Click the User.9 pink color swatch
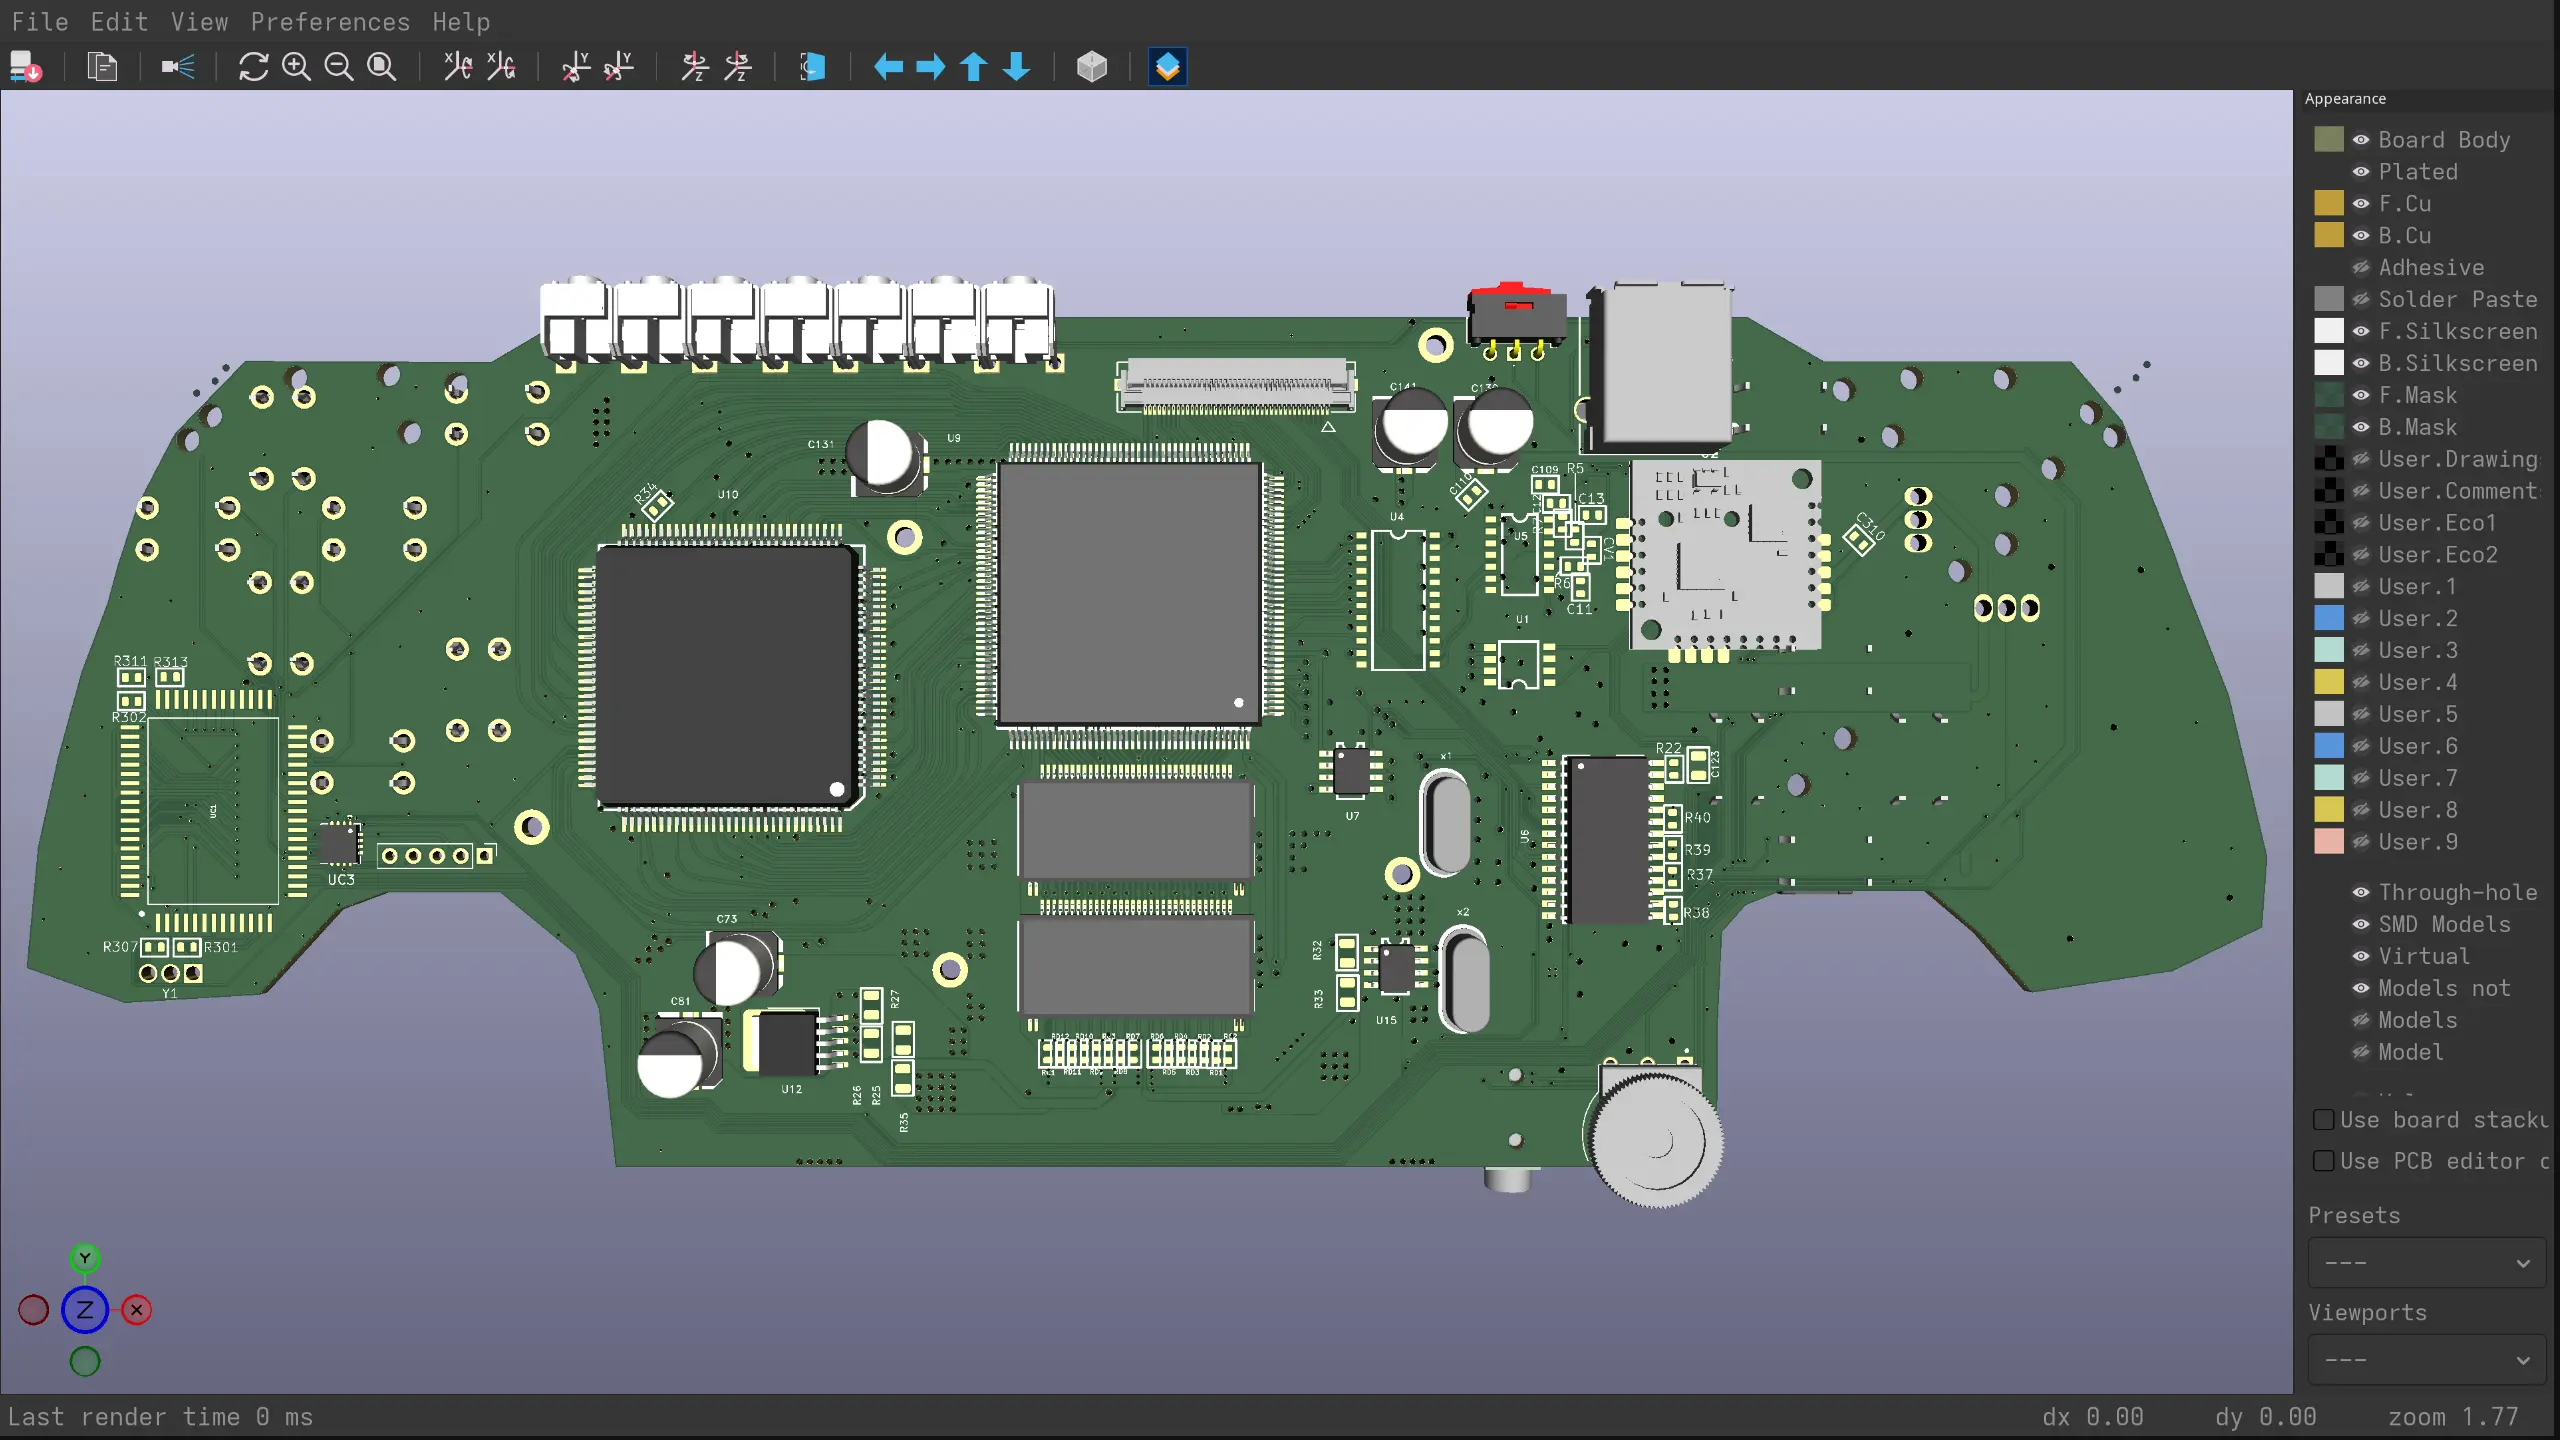 pos(2329,842)
